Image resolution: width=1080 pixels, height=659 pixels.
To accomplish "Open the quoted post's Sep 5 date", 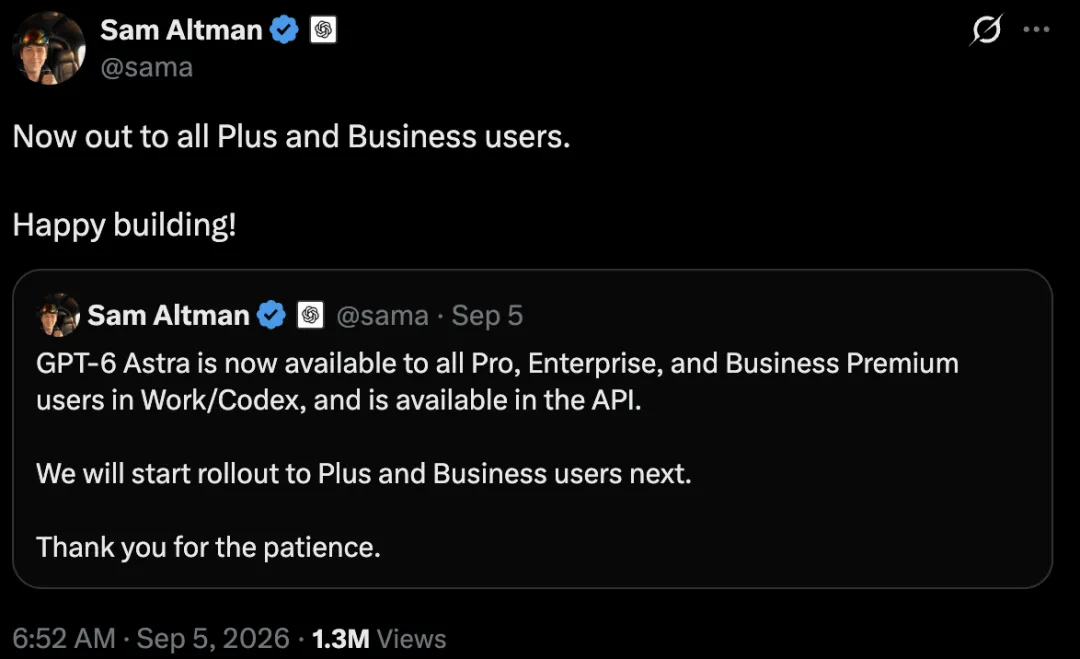I will pyautogui.click(x=487, y=315).
